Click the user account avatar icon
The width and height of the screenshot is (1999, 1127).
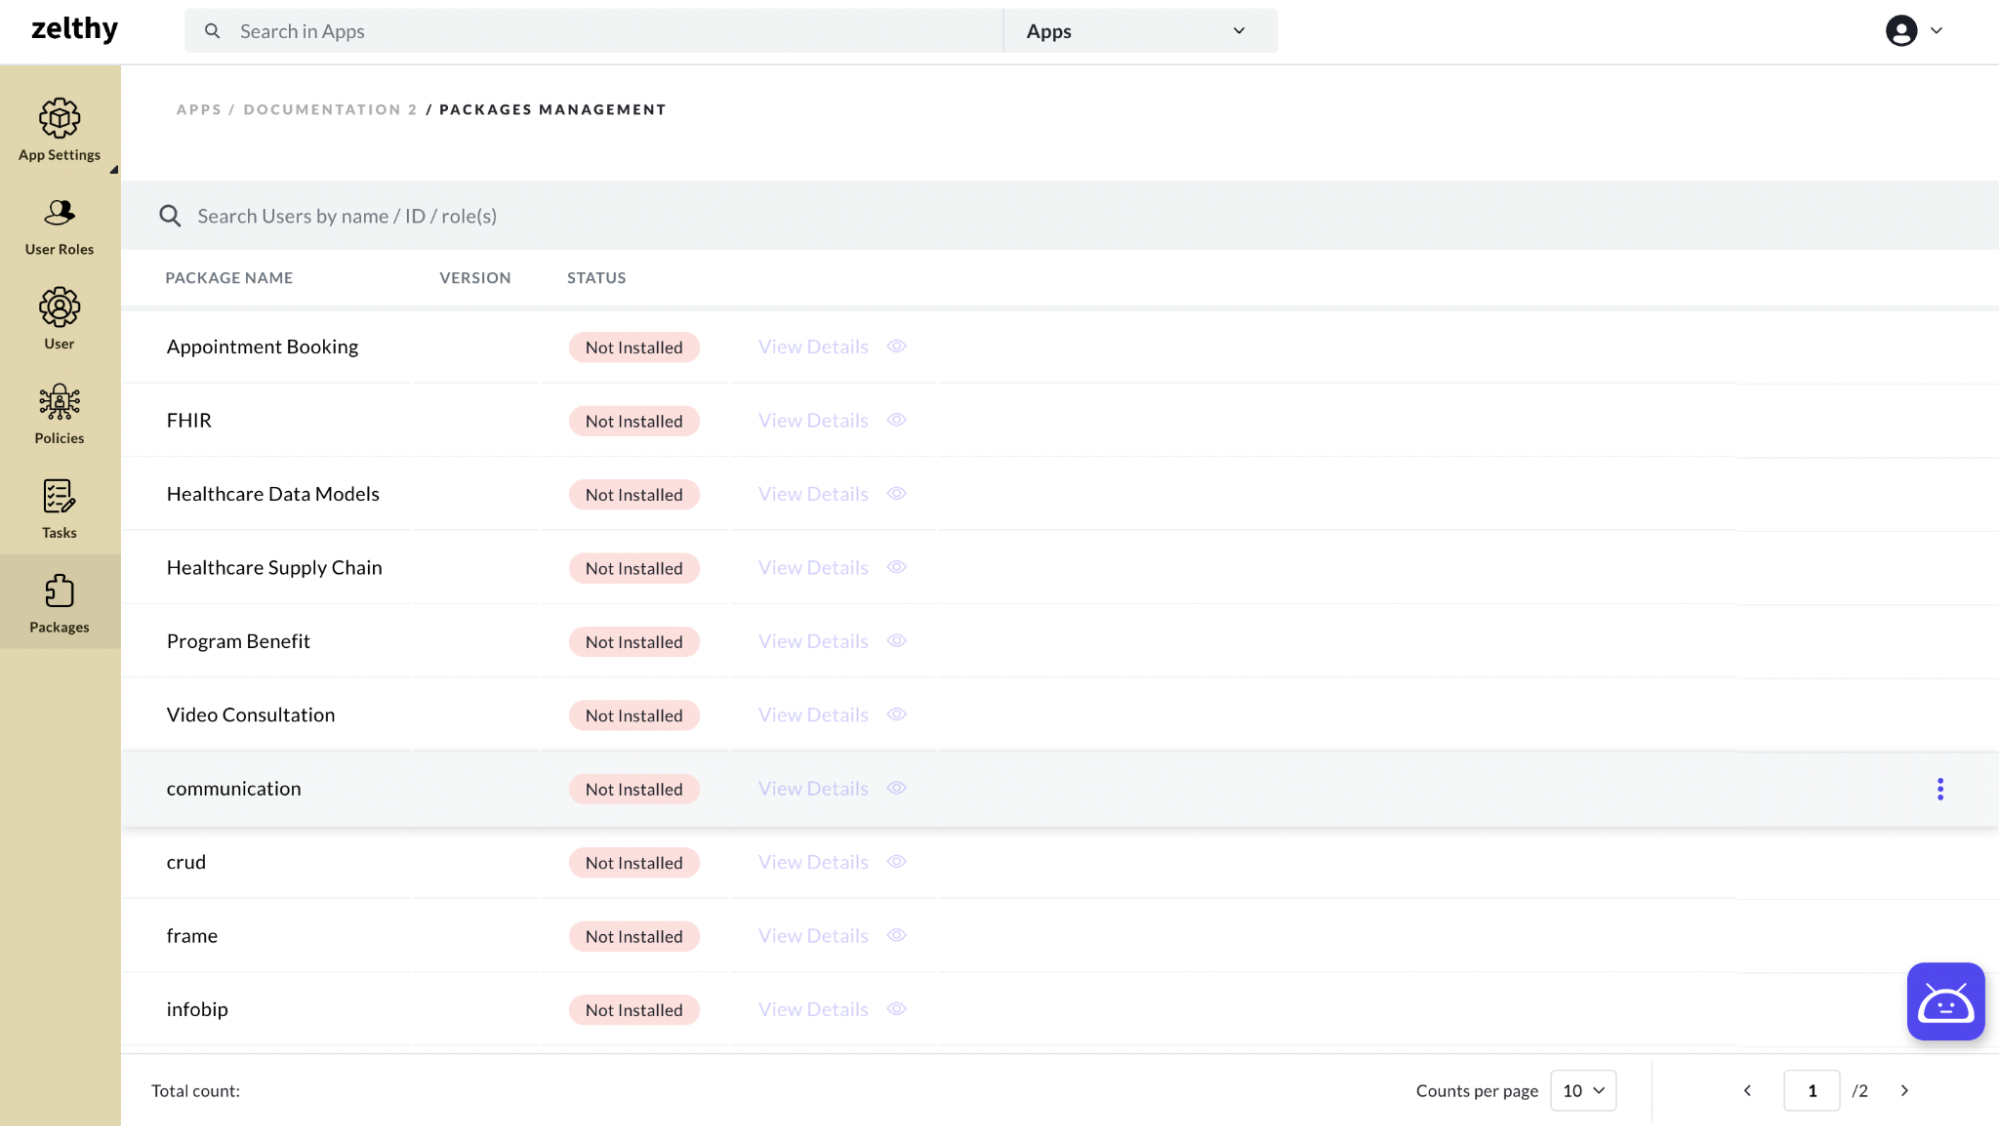coord(1901,31)
